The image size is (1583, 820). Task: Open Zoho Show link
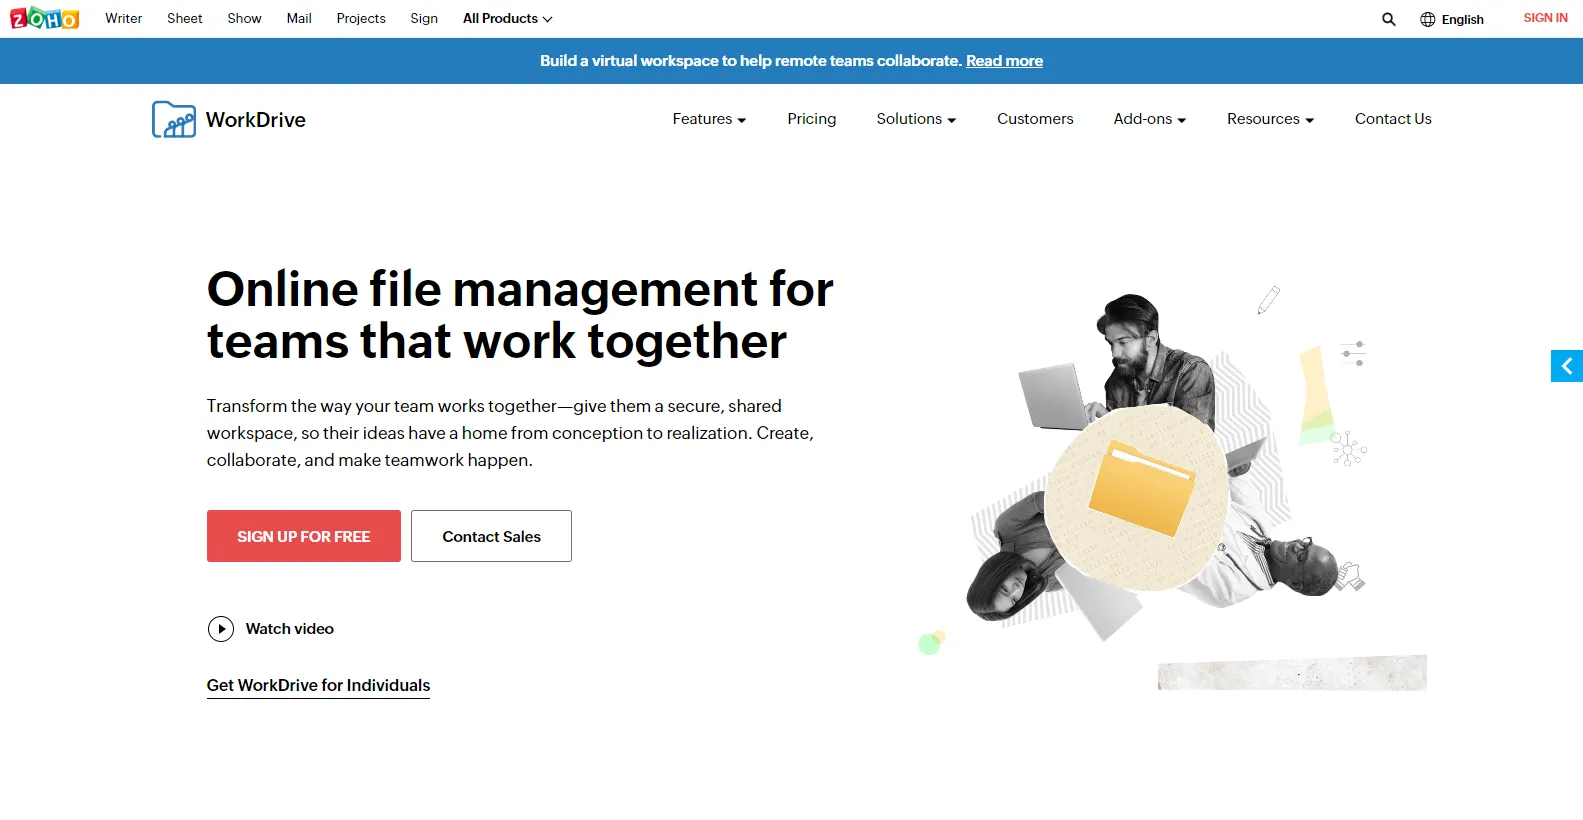[244, 18]
